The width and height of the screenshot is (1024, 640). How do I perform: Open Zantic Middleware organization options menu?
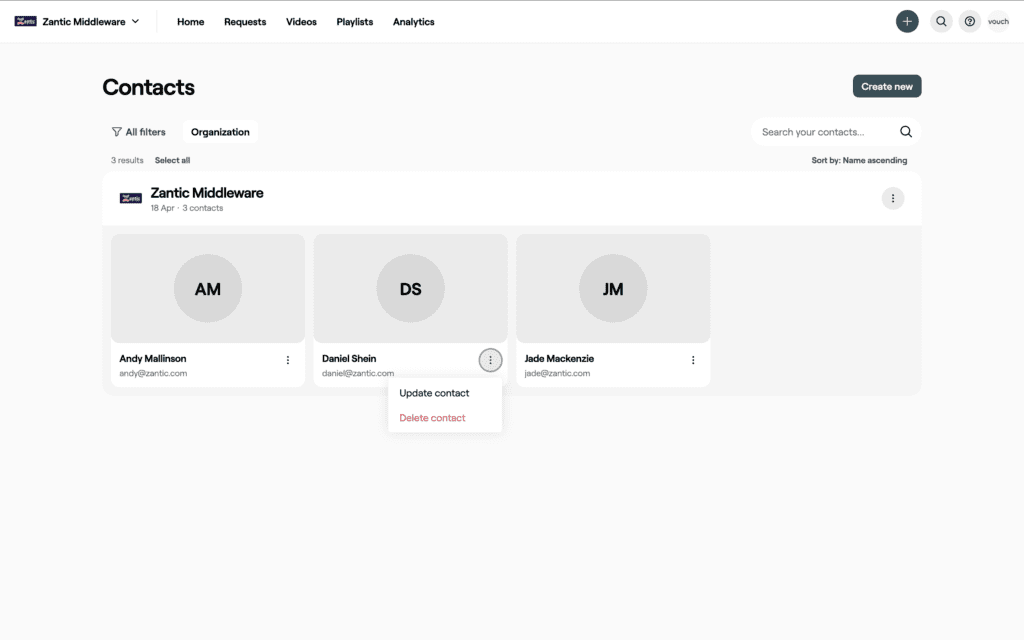(x=893, y=199)
